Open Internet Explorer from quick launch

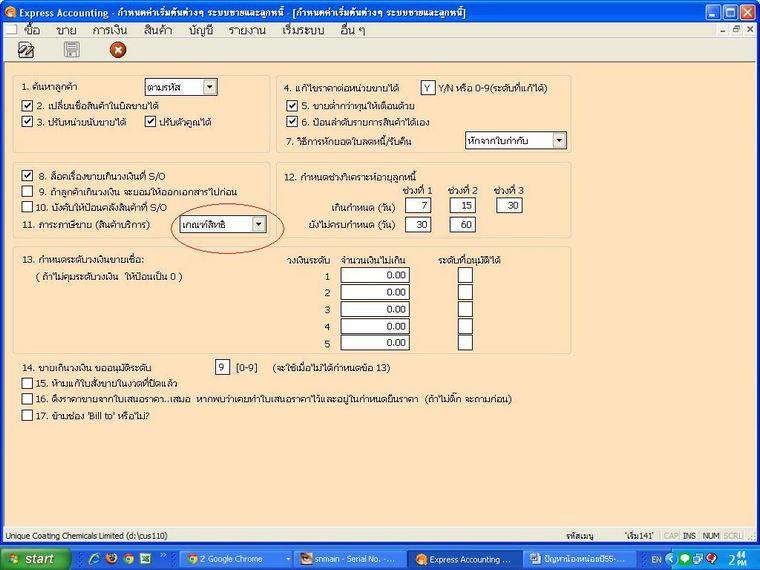tap(94, 559)
